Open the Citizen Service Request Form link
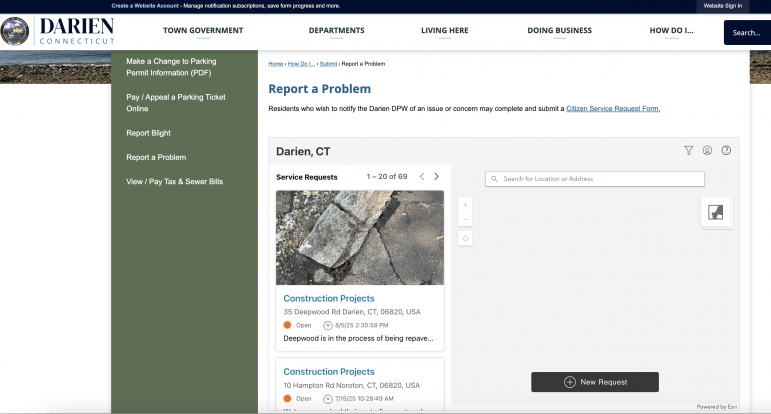The width and height of the screenshot is (771, 414). (x=613, y=109)
